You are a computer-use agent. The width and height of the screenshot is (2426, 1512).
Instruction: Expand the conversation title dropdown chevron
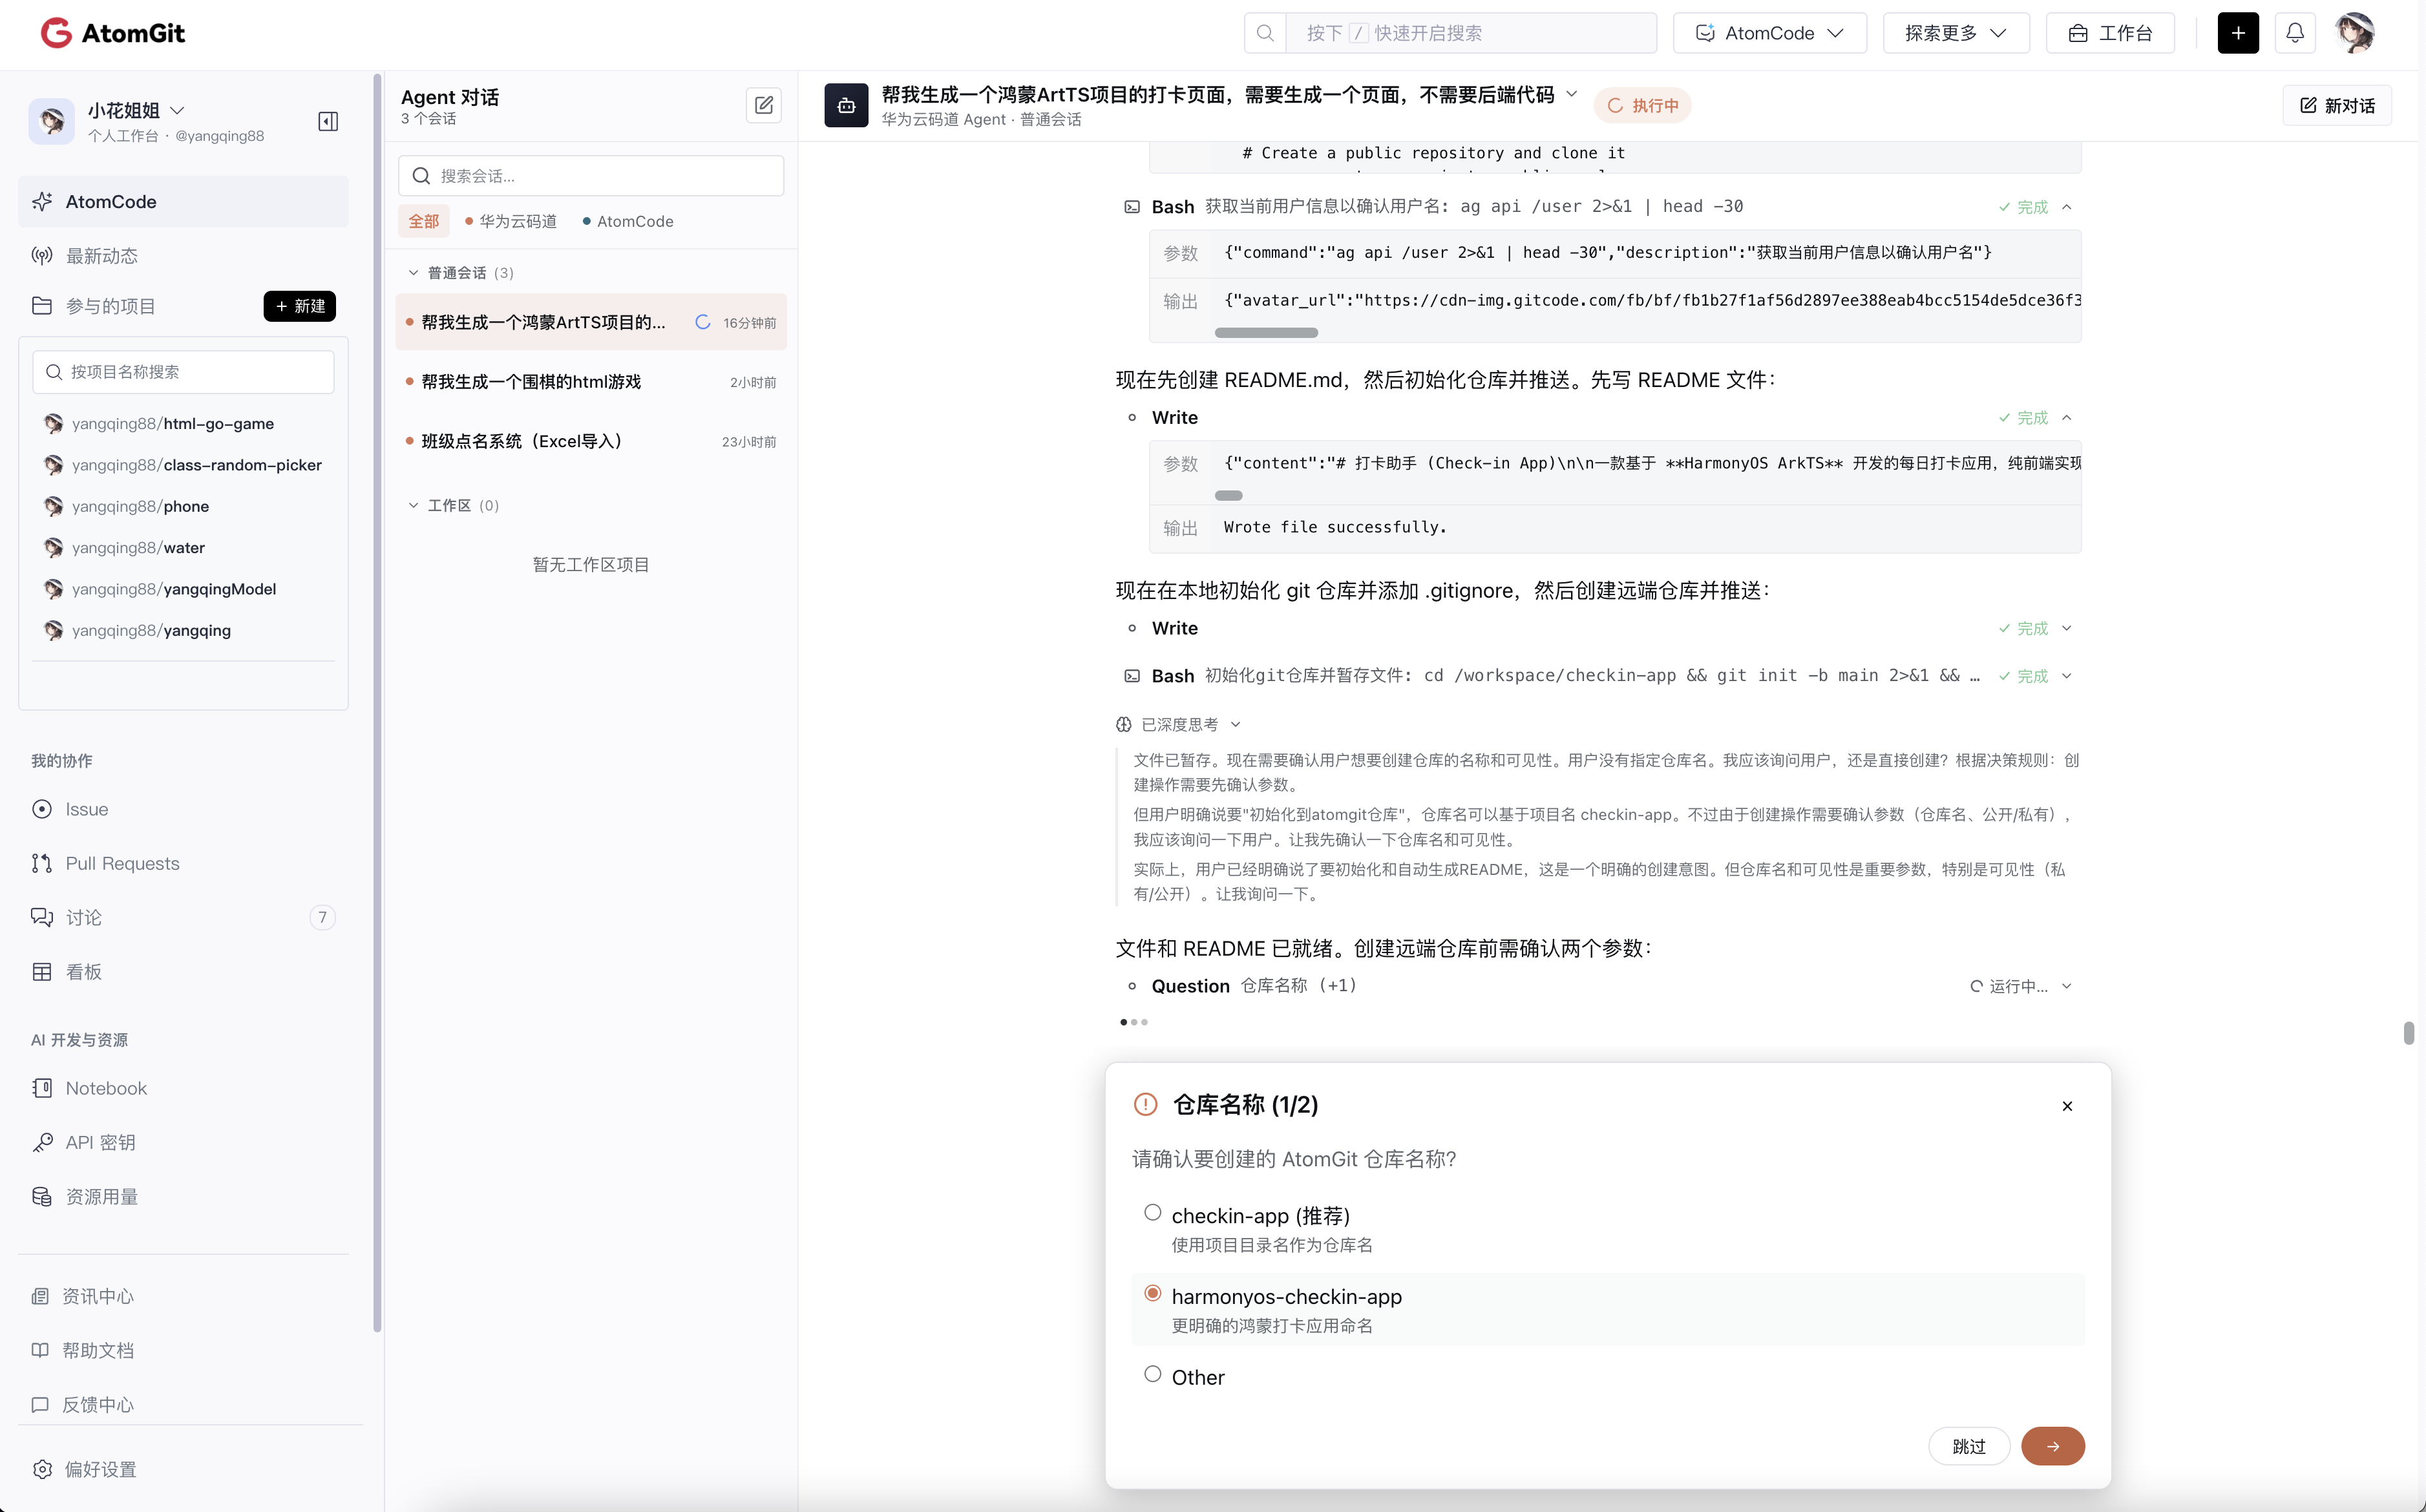[x=1572, y=94]
